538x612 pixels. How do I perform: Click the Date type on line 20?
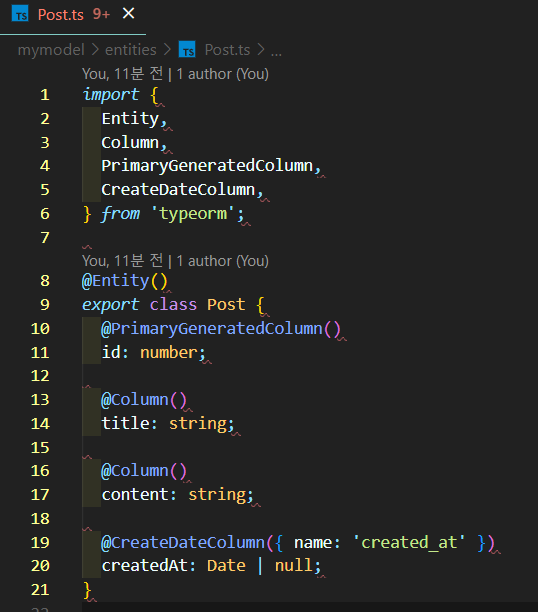[x=226, y=566]
